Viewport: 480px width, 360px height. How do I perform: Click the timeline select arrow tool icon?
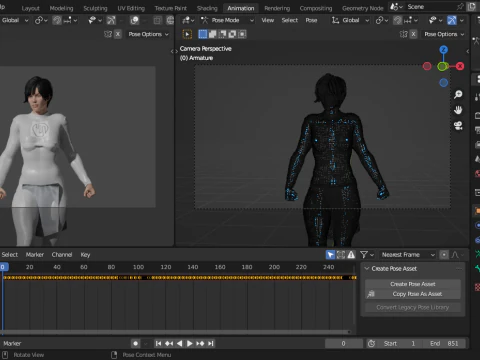click(330, 255)
